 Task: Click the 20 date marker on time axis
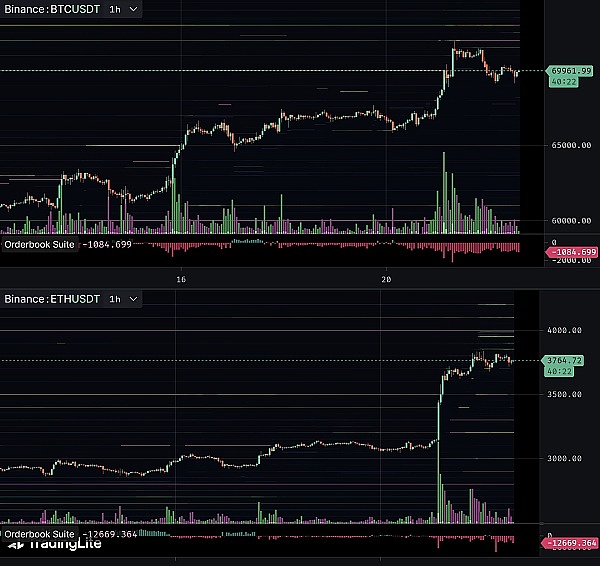pyautogui.click(x=386, y=279)
